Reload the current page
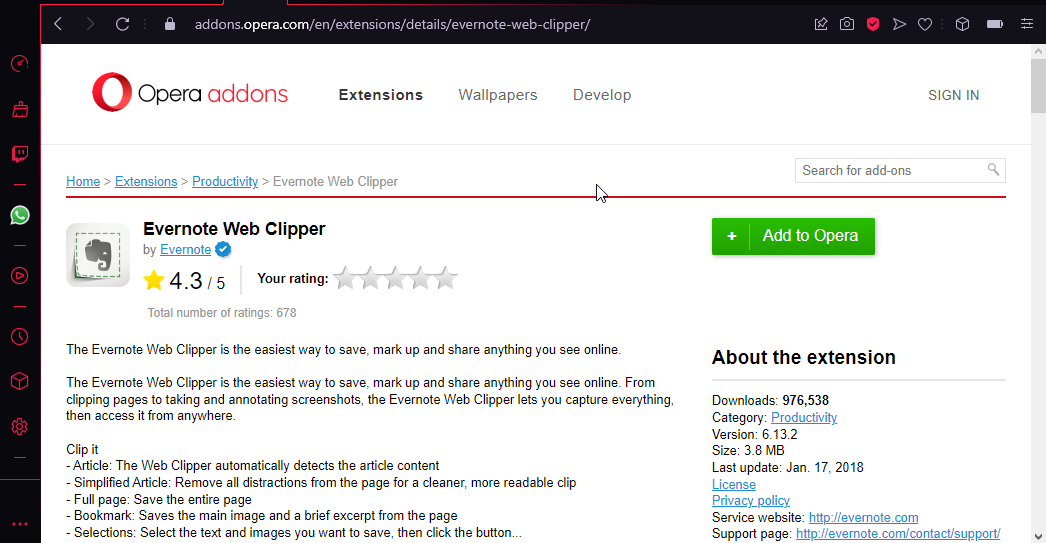This screenshot has width=1046, height=543. pos(122,24)
